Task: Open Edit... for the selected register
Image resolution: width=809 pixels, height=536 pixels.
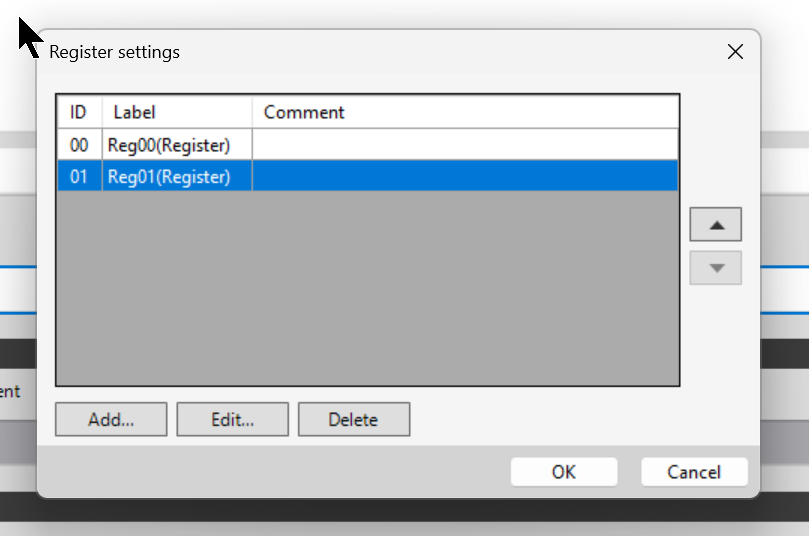Action: click(233, 419)
